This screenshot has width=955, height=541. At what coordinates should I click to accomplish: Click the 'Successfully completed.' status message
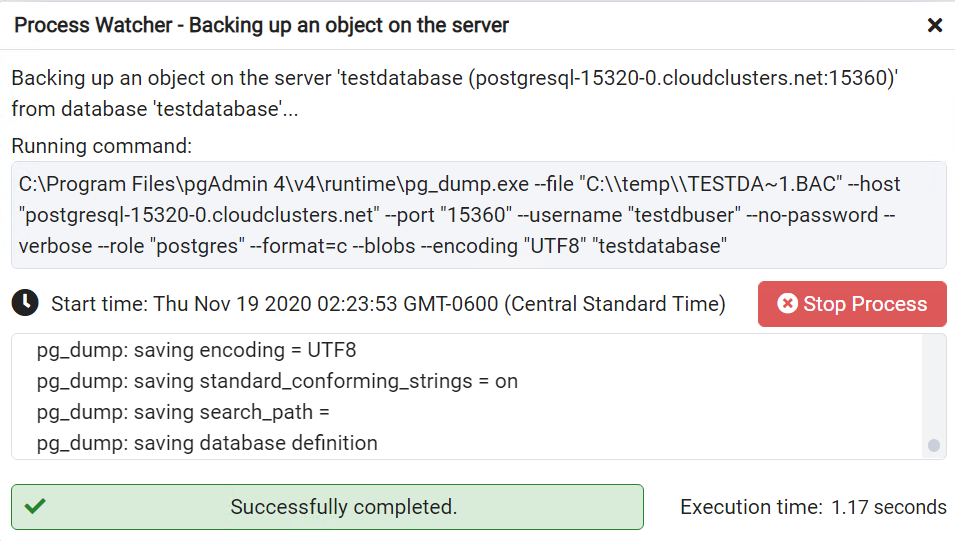click(x=343, y=507)
